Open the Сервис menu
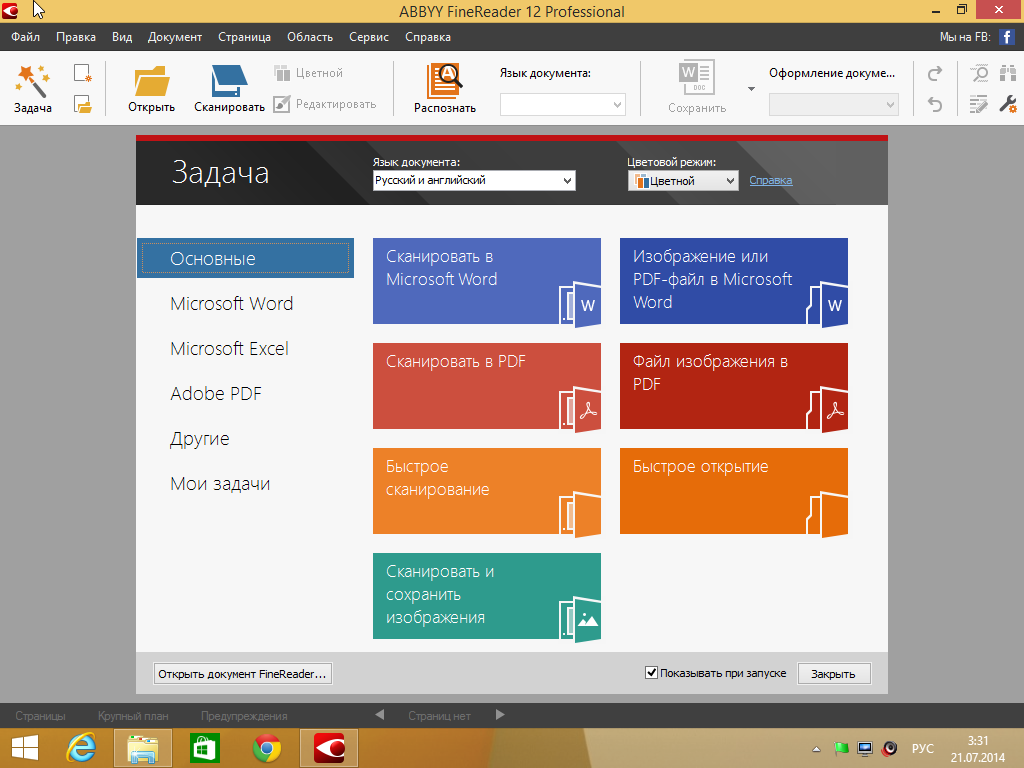The image size is (1024, 768). point(369,37)
